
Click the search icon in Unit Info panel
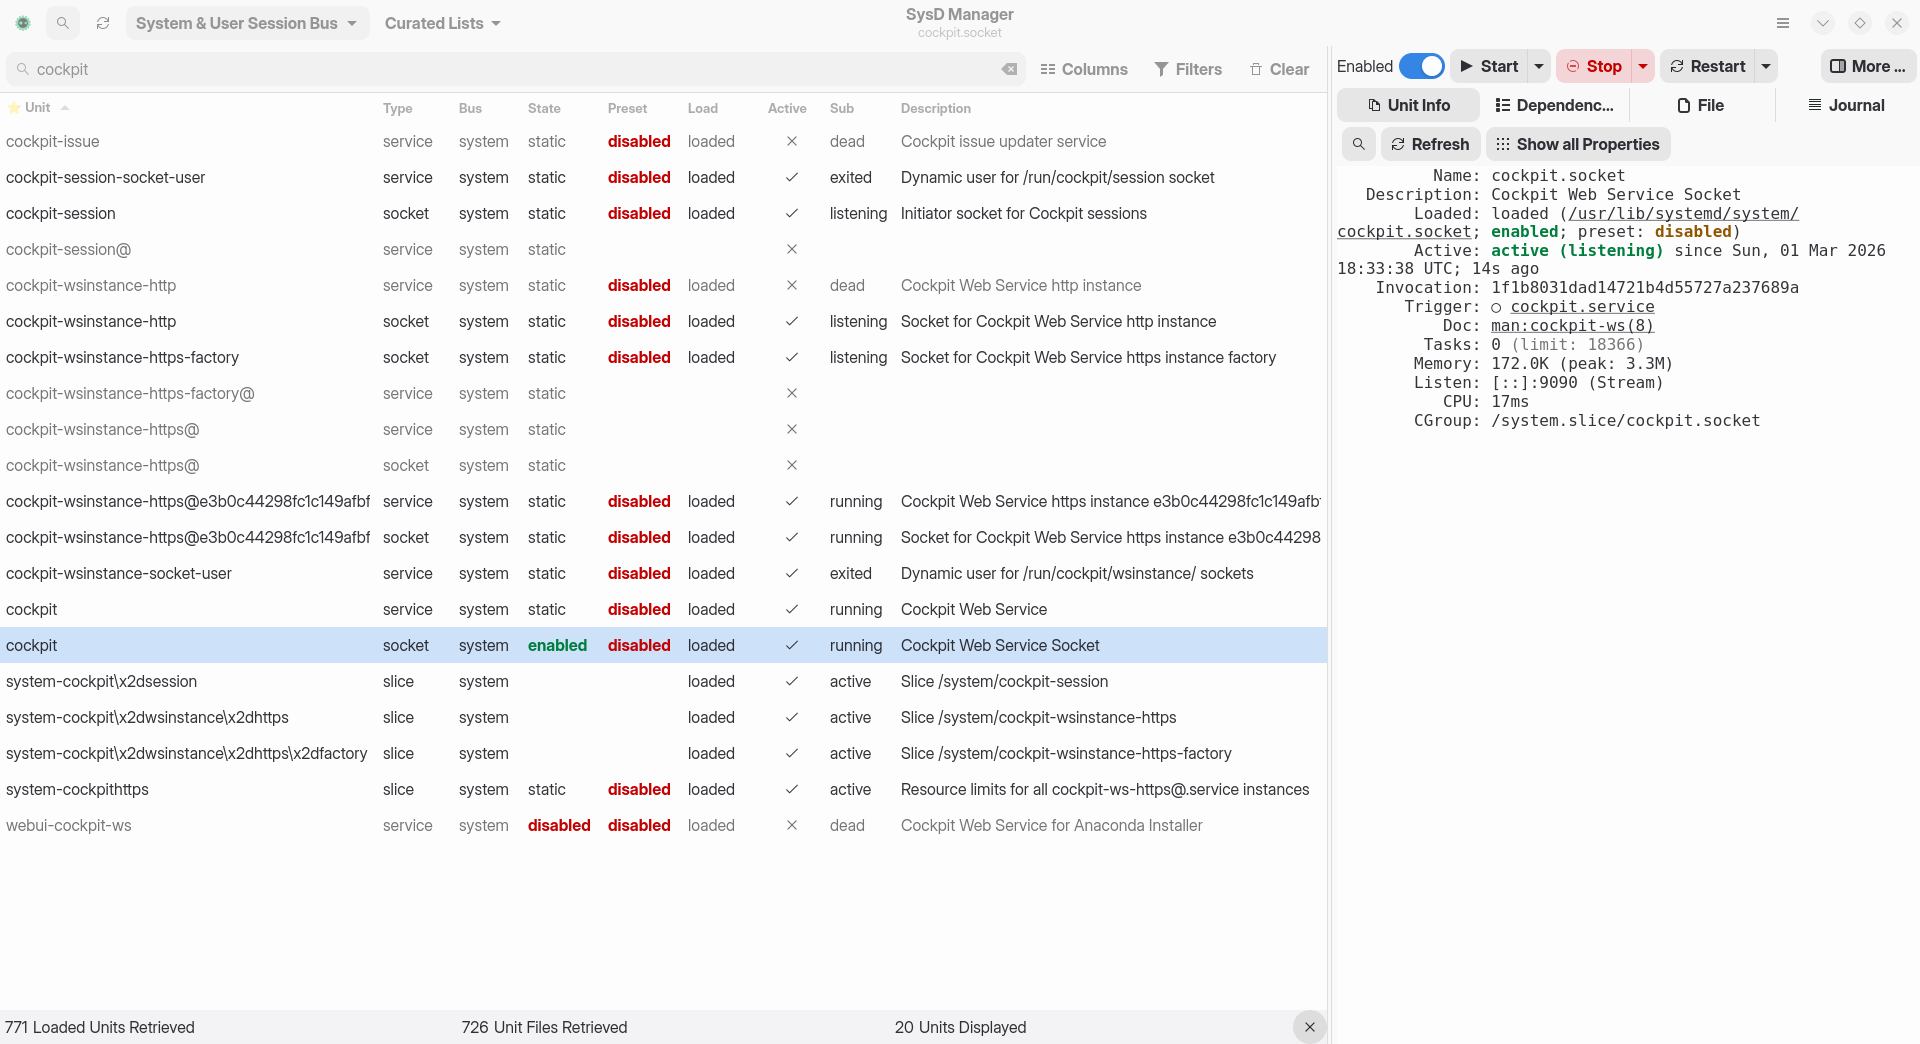(1358, 144)
